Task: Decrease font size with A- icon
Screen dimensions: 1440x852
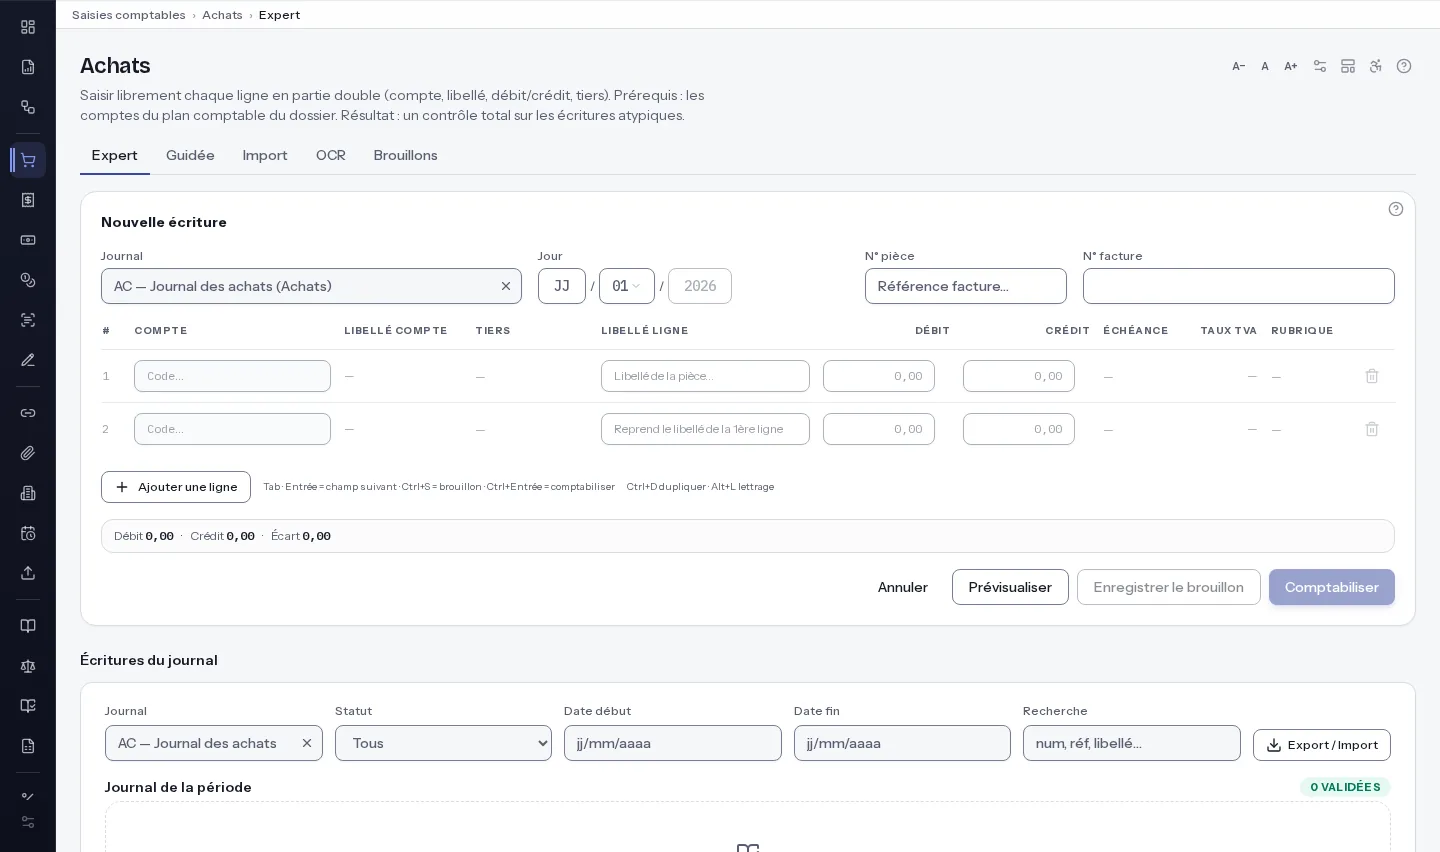Action: [1239, 66]
